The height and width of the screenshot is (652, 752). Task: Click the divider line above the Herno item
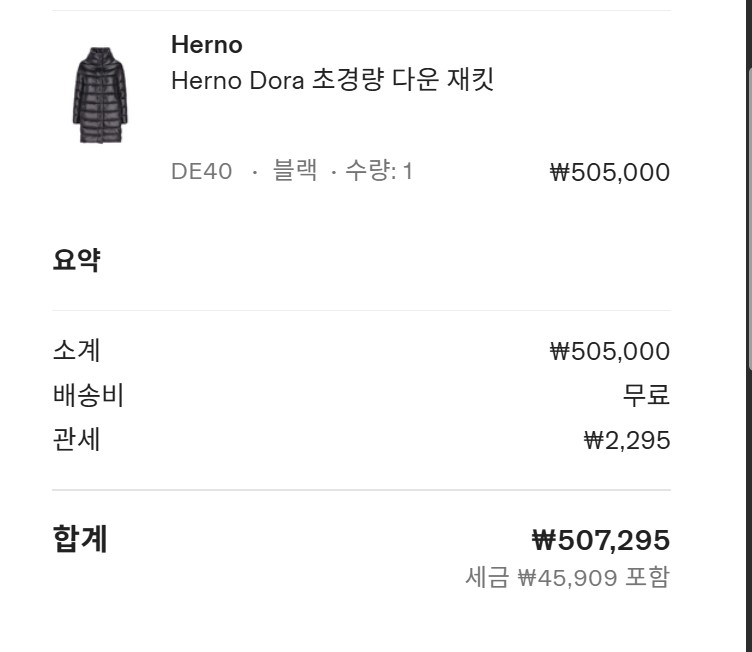[361, 11]
